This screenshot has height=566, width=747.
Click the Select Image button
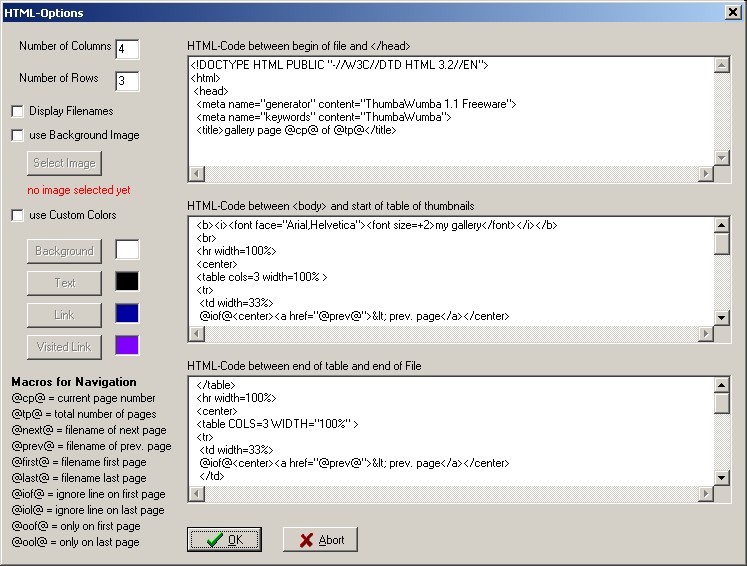pos(64,163)
